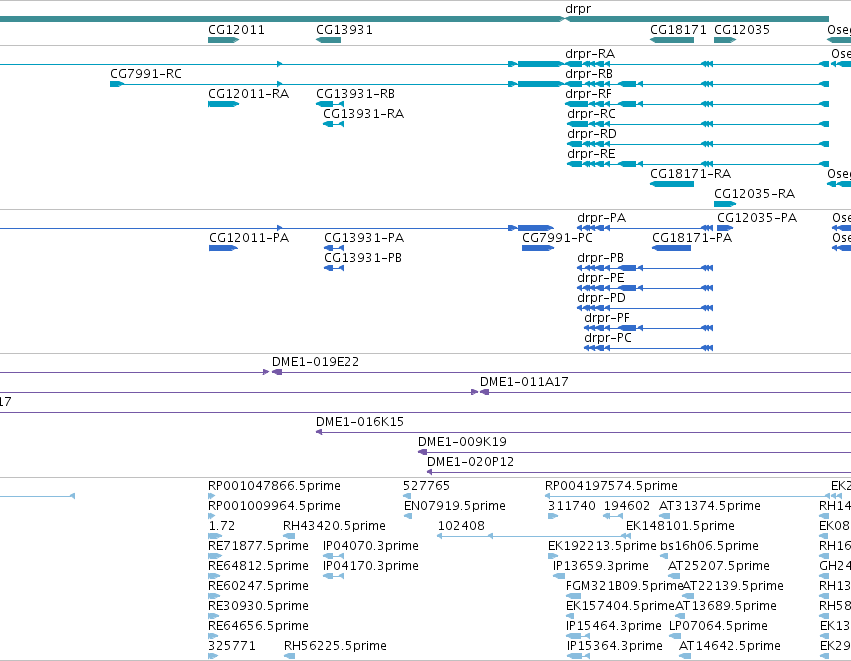Select the CG12011 gene label
This screenshot has width=851, height=661.
click(236, 30)
